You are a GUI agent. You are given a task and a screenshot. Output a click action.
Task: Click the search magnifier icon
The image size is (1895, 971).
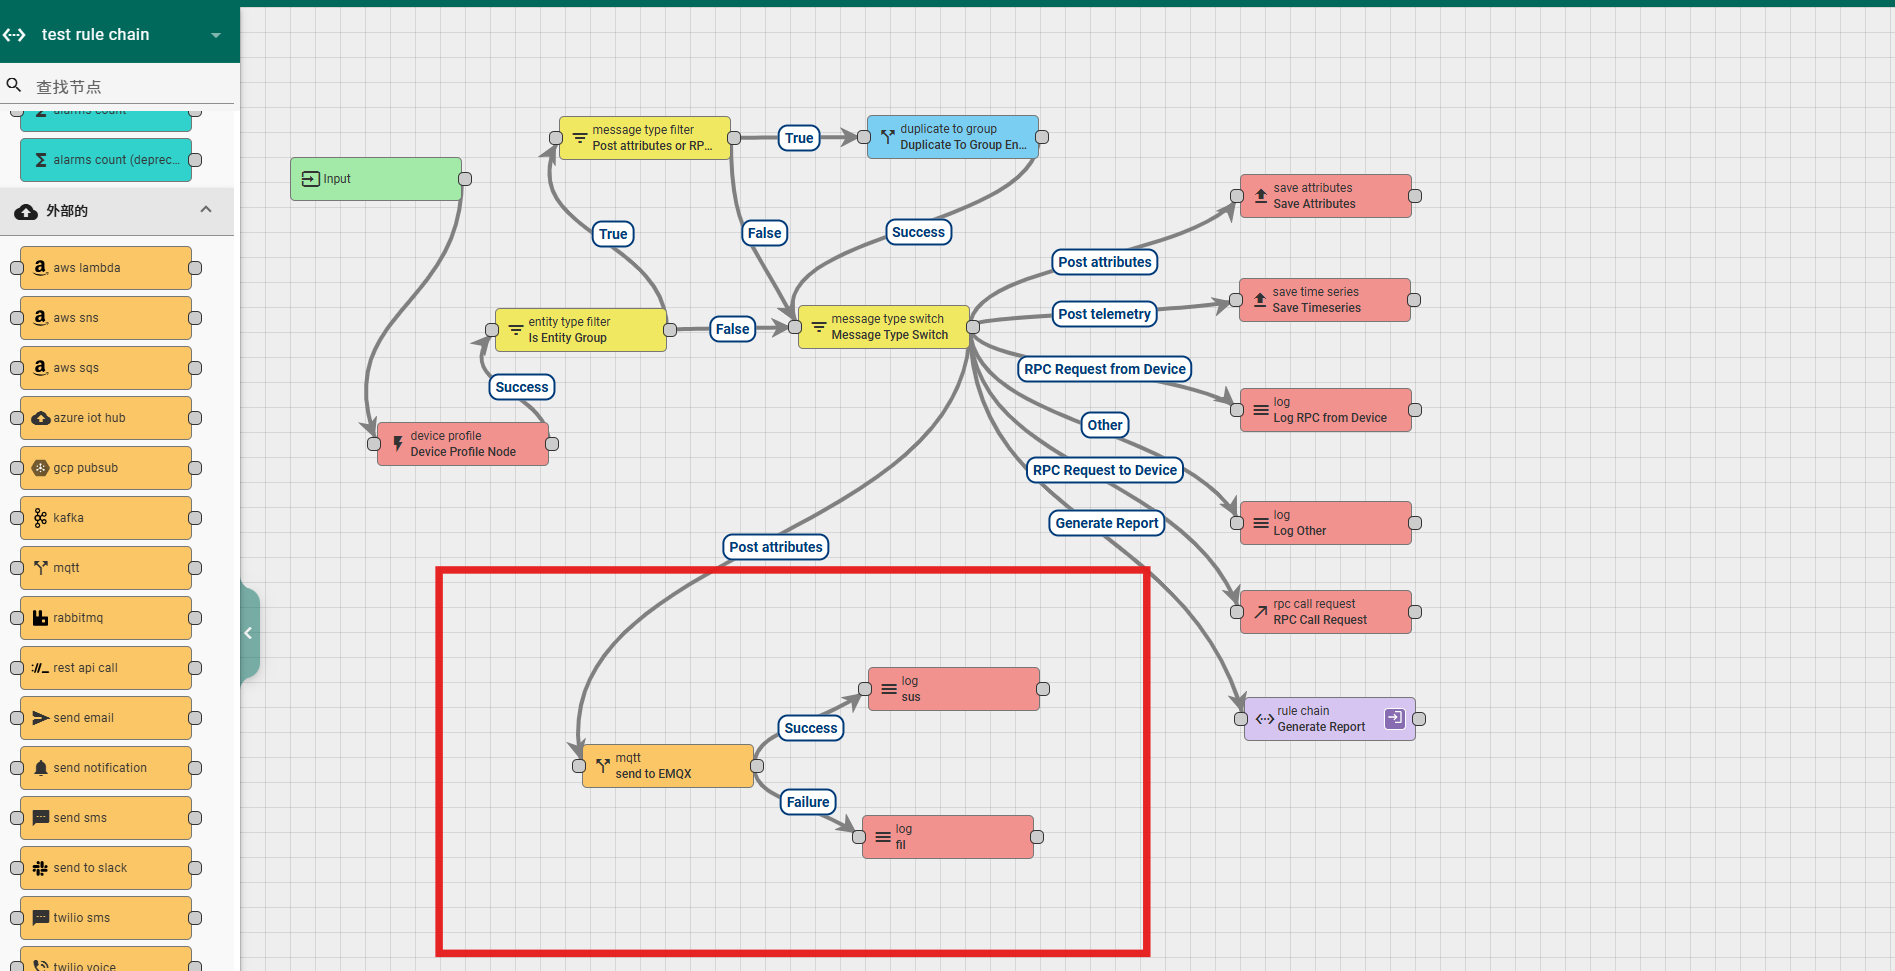14,86
